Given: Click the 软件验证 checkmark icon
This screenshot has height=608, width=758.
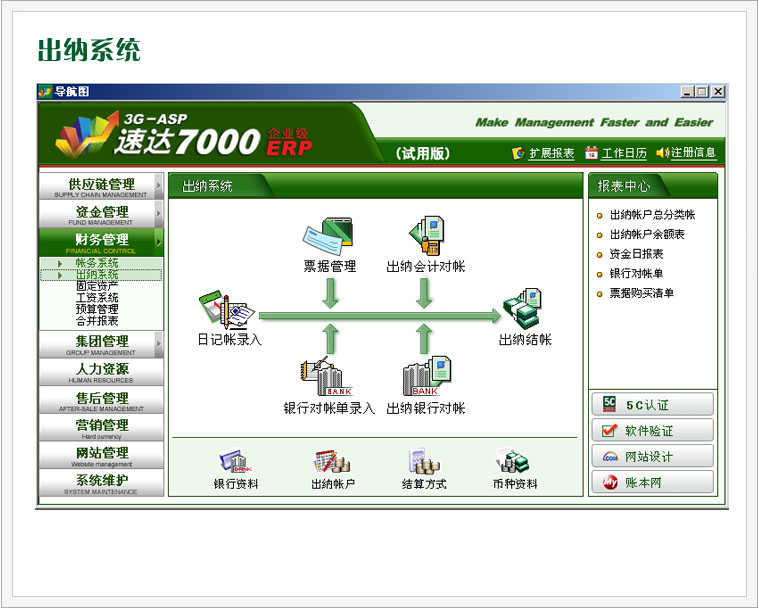Looking at the screenshot, I should click(x=610, y=430).
